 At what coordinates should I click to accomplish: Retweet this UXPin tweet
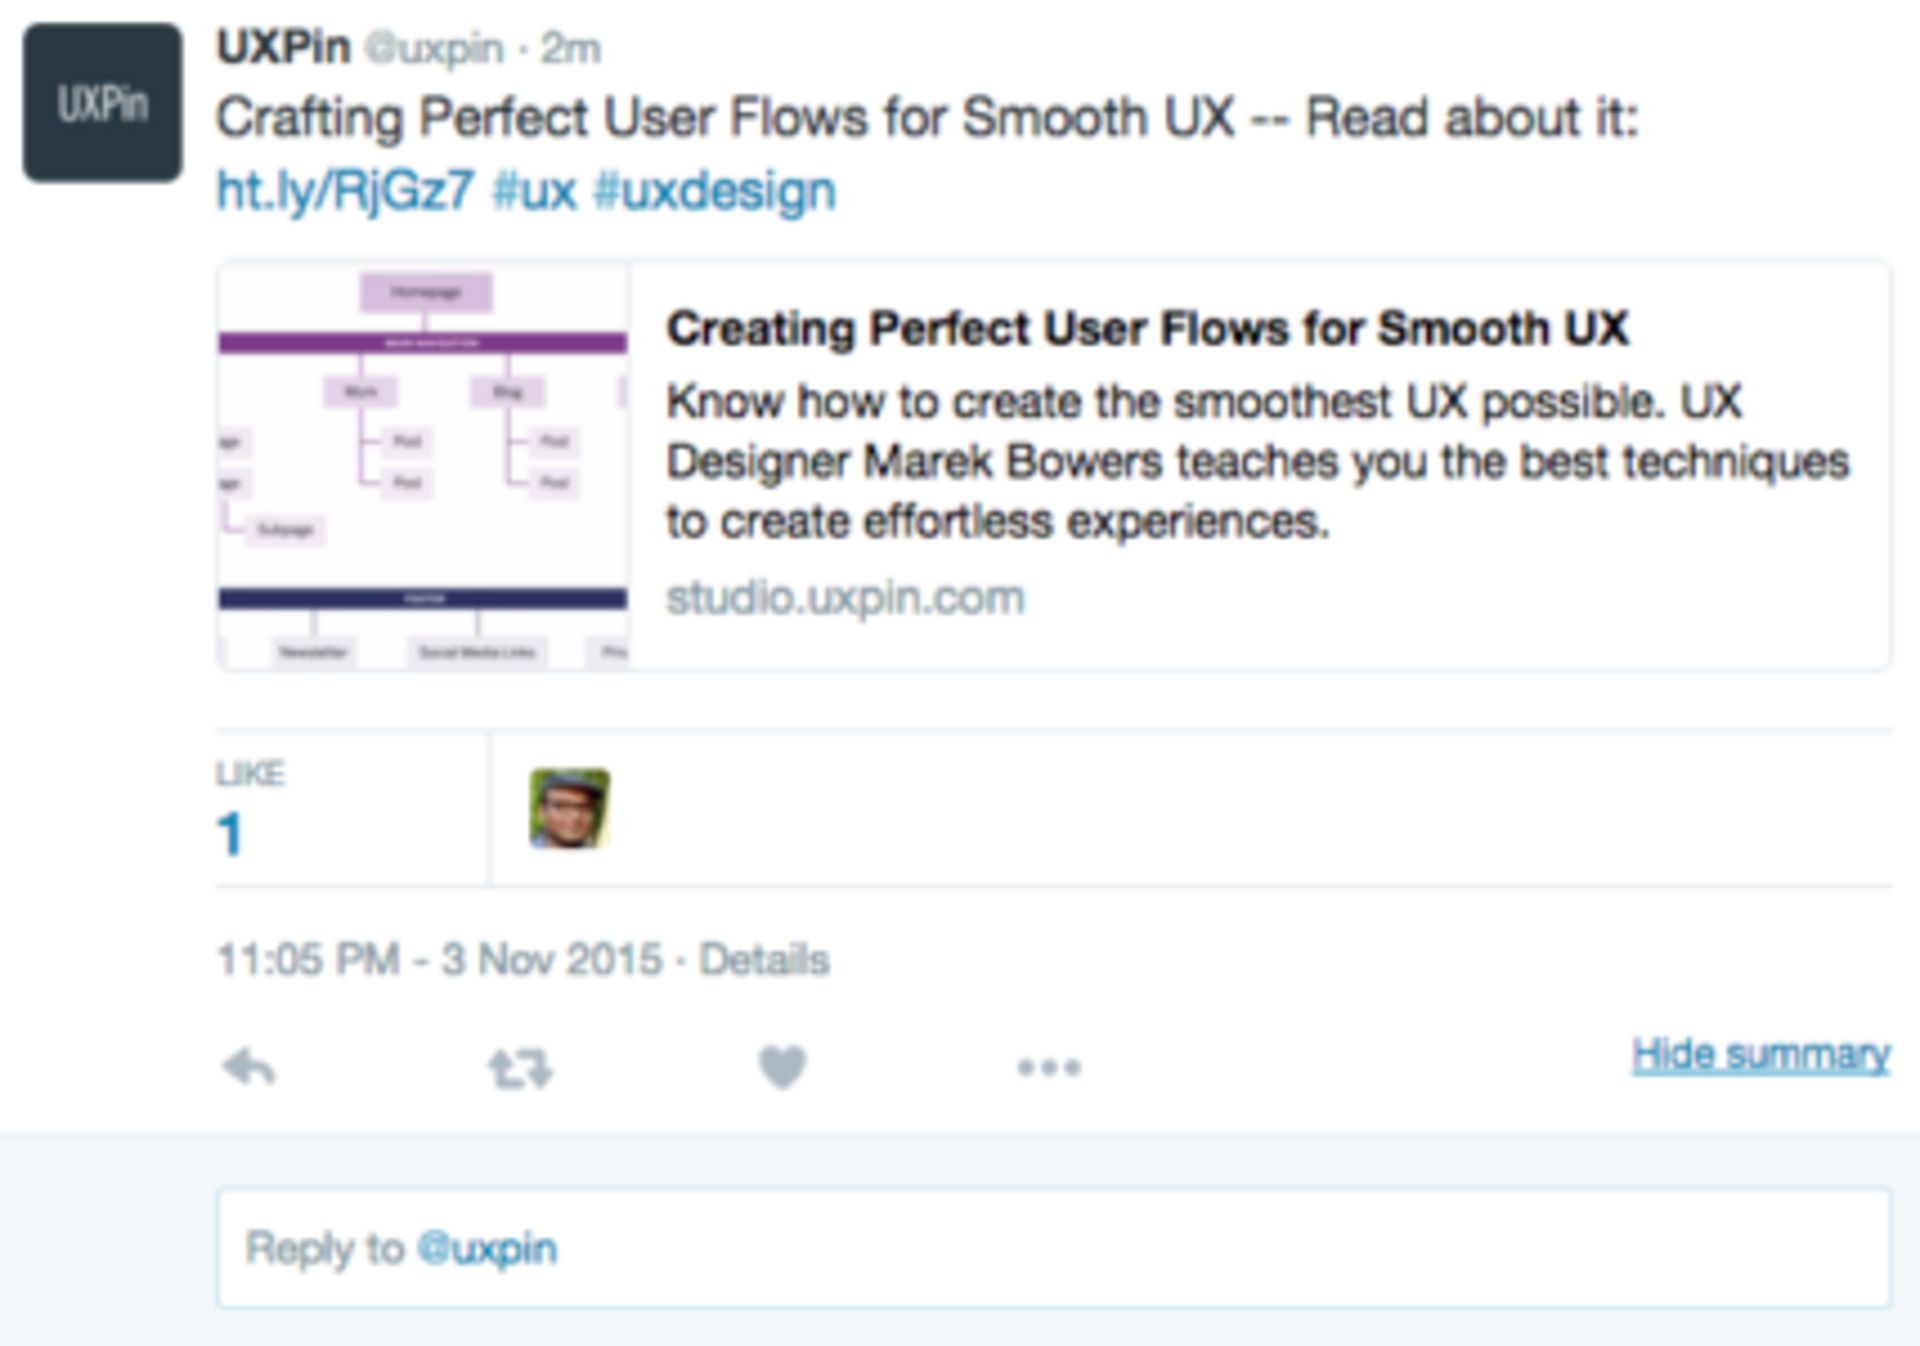click(520, 1068)
